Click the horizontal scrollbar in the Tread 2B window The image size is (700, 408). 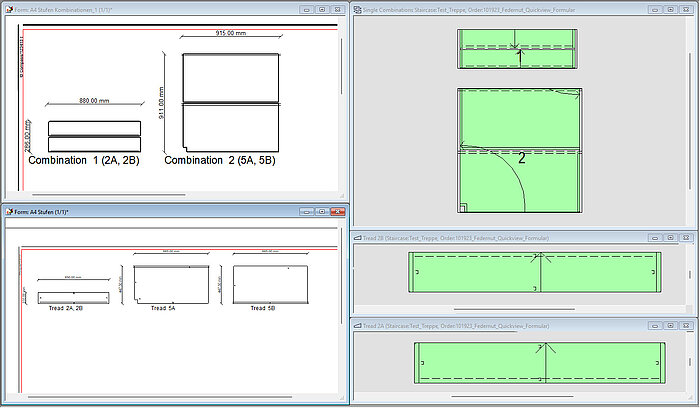point(514,309)
